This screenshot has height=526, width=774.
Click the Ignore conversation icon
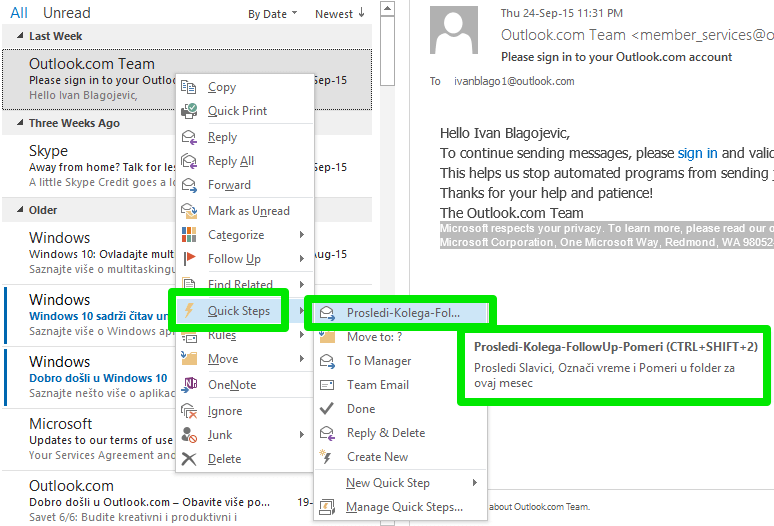(189, 411)
